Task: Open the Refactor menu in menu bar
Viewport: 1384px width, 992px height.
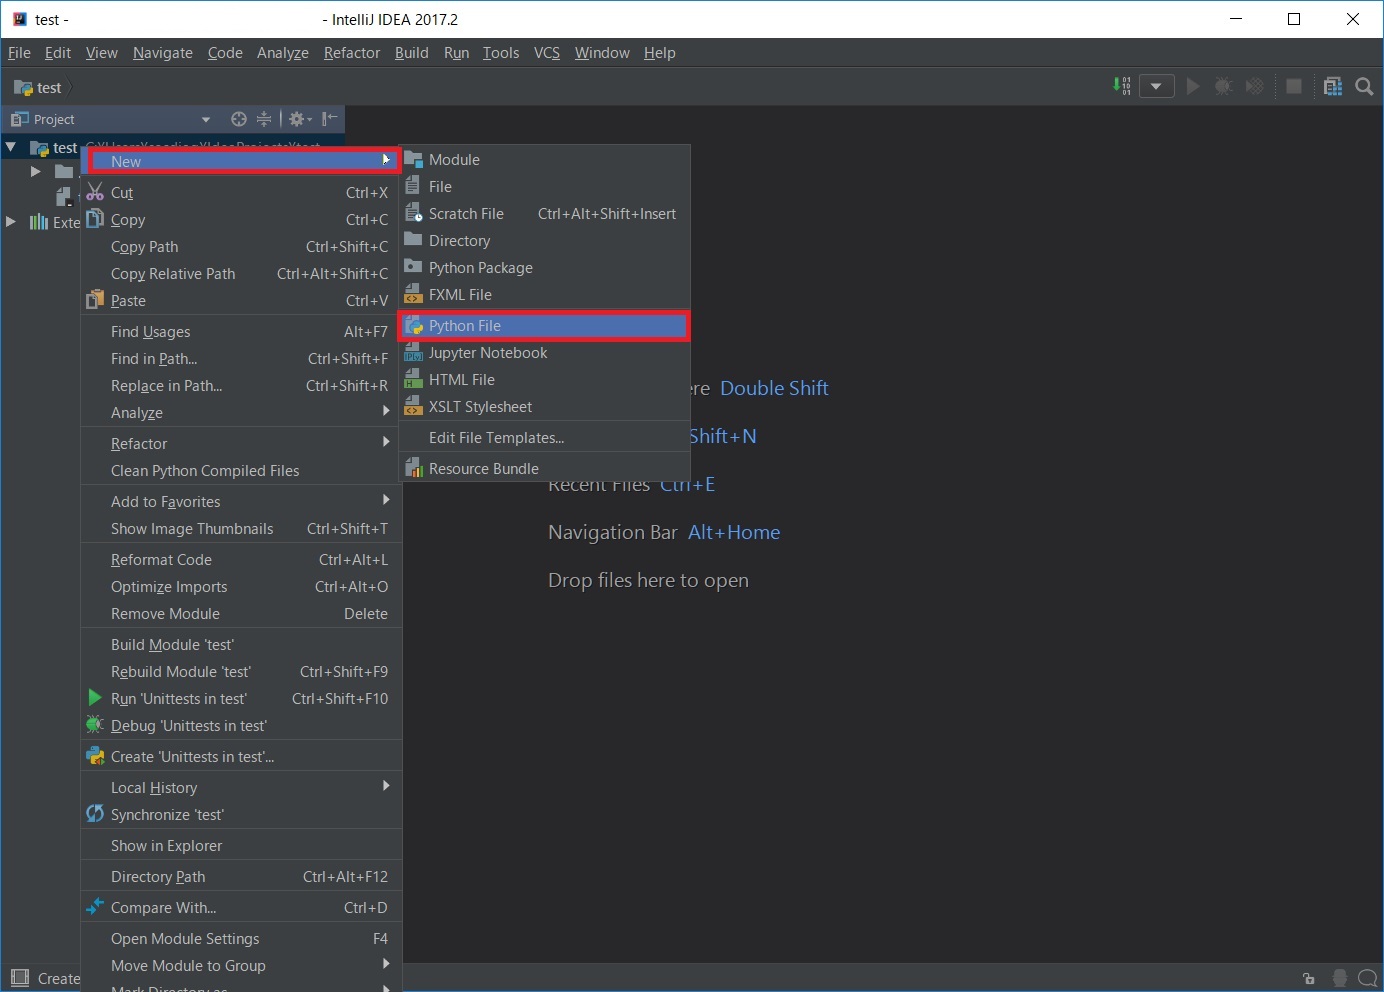Action: coord(351,53)
